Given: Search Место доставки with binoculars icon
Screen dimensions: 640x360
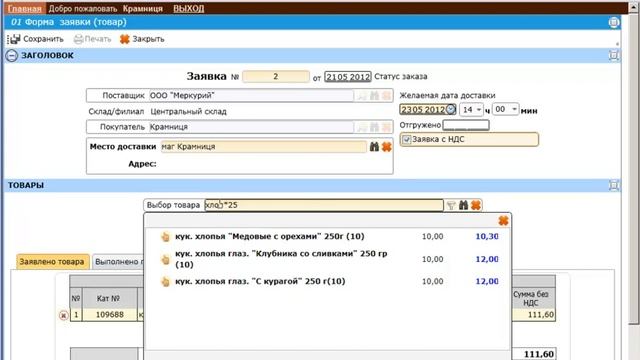Looking at the screenshot, I should coord(374,147).
